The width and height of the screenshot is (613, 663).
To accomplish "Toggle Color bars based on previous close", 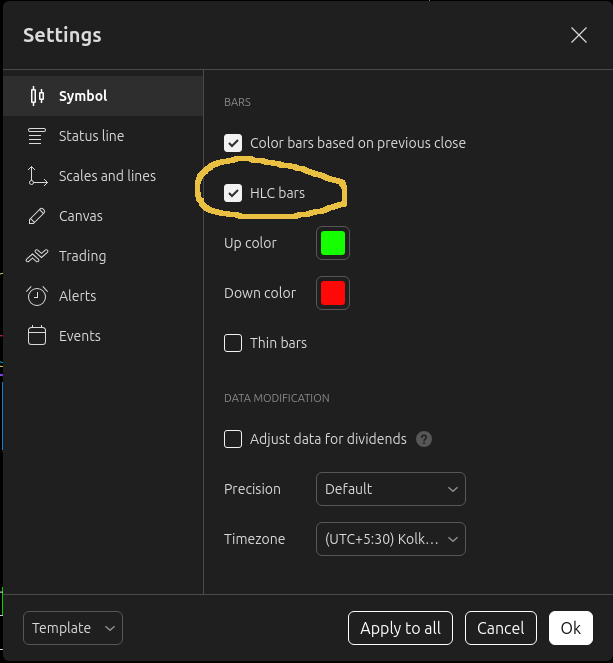I will coord(233,143).
